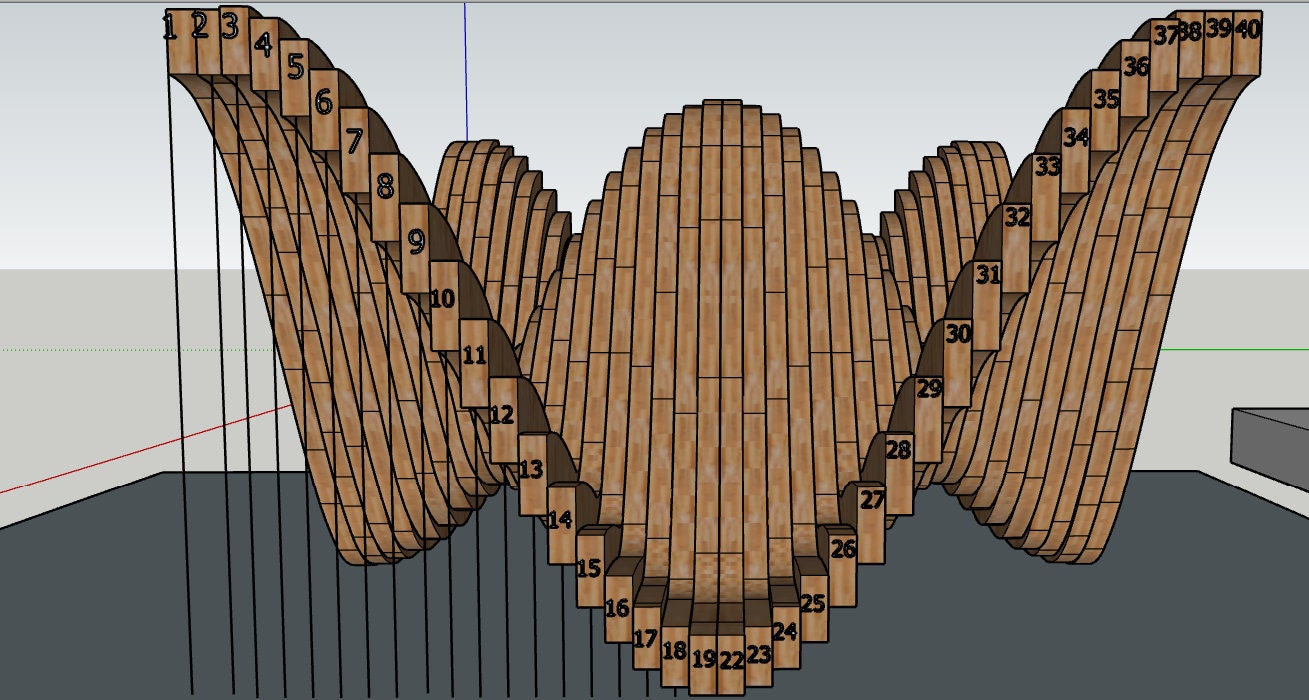Select the wooden slat labeled 1
1309x700 pixels.
(x=179, y=40)
